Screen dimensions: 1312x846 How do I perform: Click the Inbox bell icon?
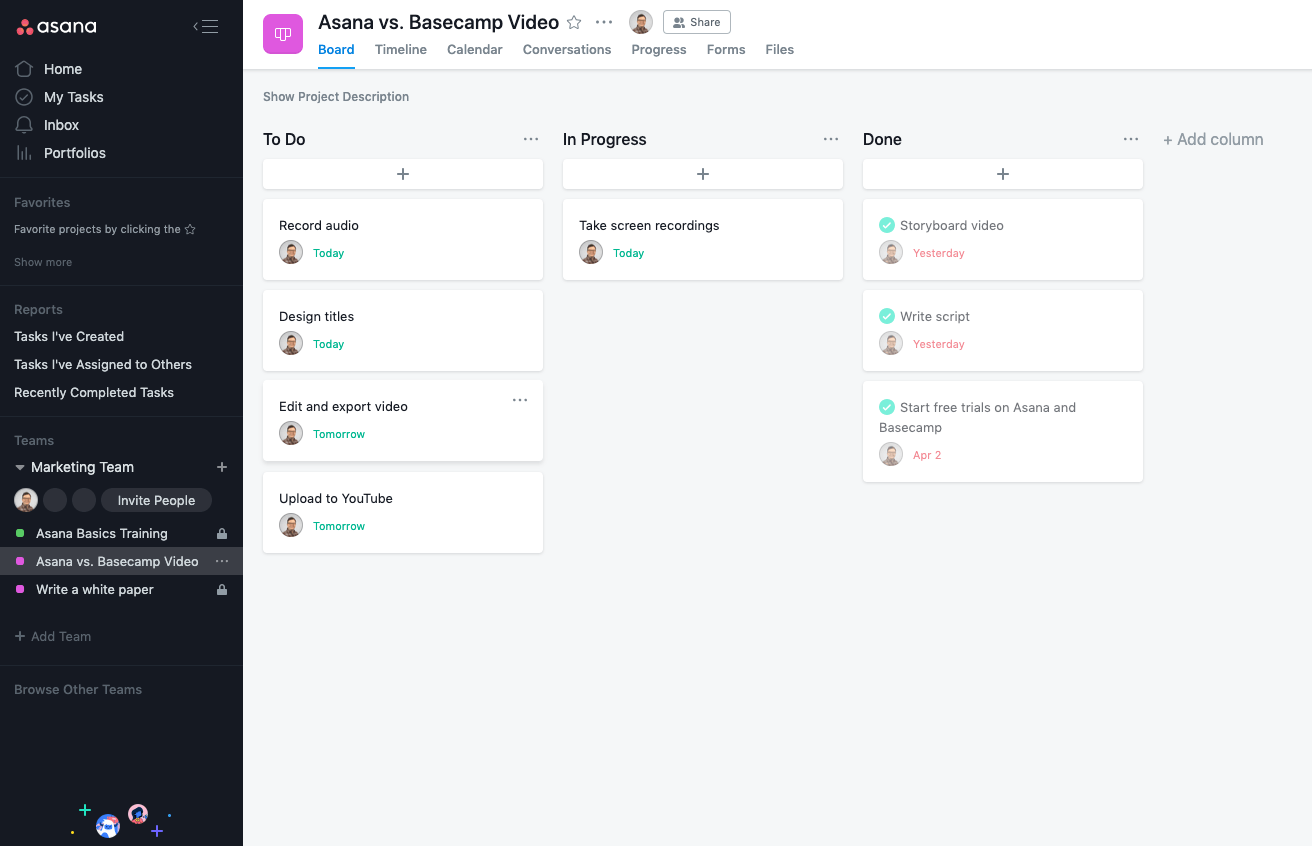point(24,125)
